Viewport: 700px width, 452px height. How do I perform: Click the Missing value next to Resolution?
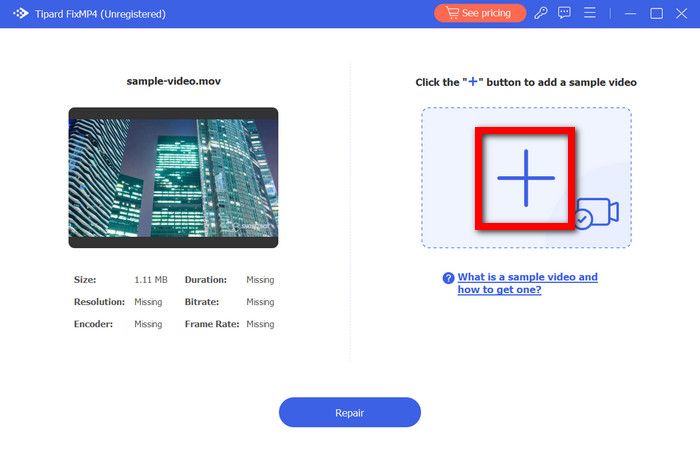[x=148, y=302]
